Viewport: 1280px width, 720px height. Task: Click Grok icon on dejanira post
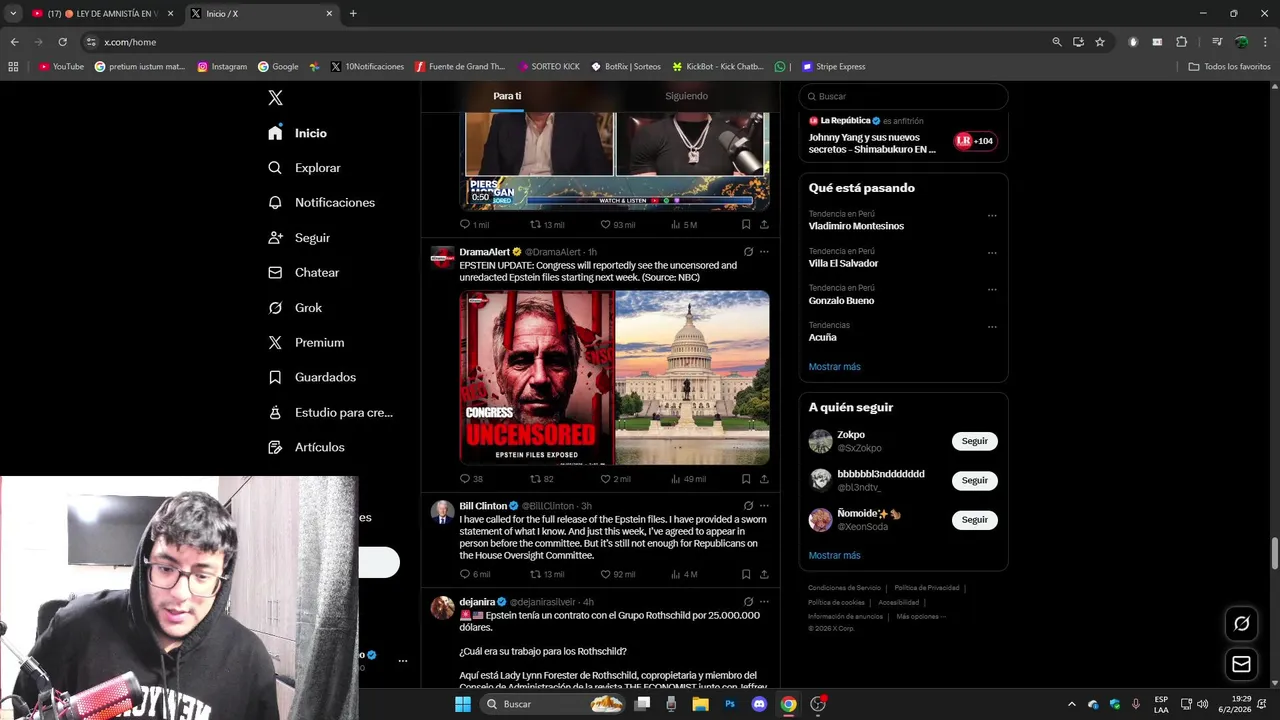pos(748,602)
